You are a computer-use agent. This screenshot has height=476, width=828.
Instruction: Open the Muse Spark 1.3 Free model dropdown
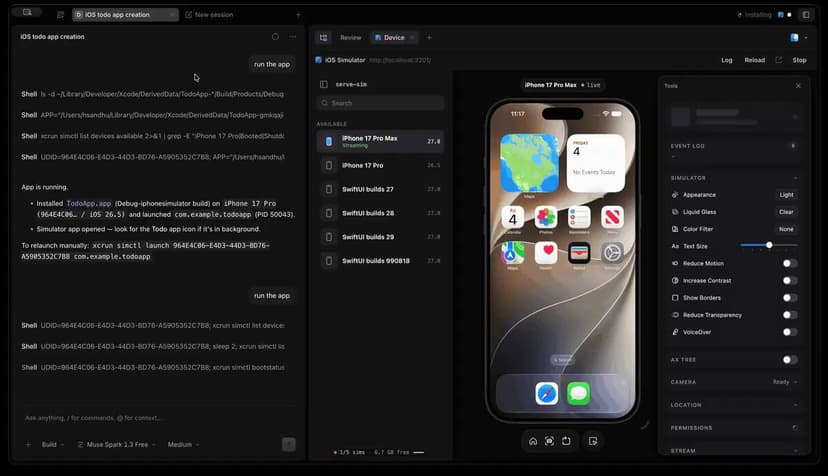click(117, 445)
